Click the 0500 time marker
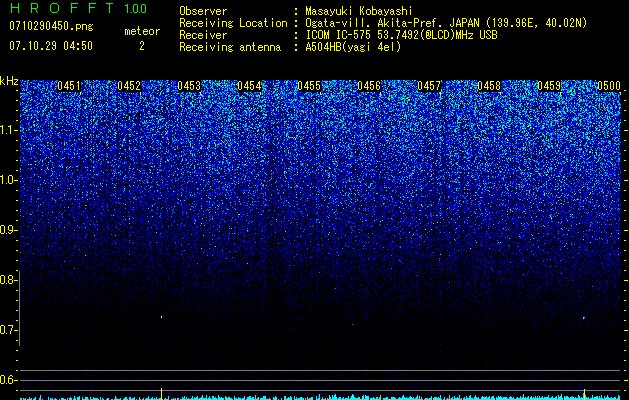The height and width of the screenshot is (400, 629). (609, 86)
